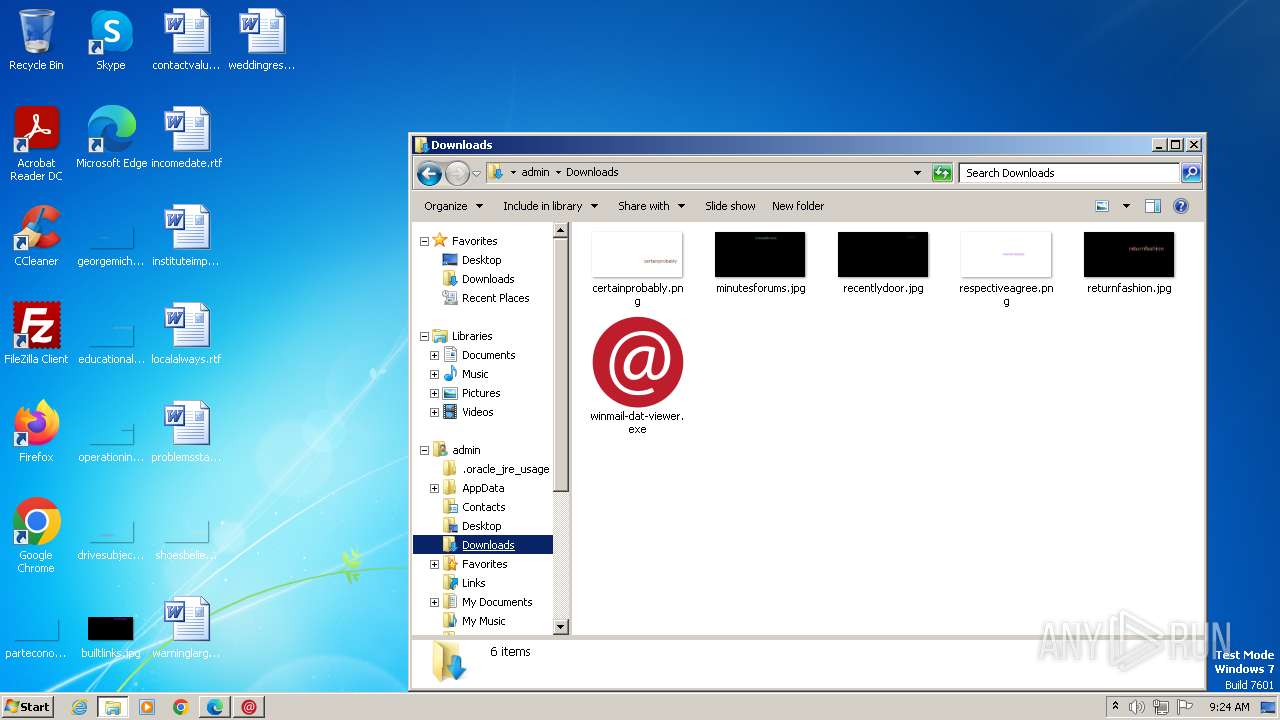Viewport: 1280px width, 720px height.
Task: Expand the Documents library node
Action: [x=434, y=355]
